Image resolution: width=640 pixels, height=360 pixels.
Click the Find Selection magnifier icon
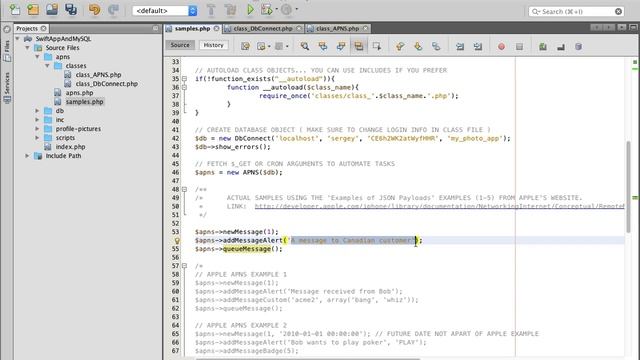[x=304, y=47]
